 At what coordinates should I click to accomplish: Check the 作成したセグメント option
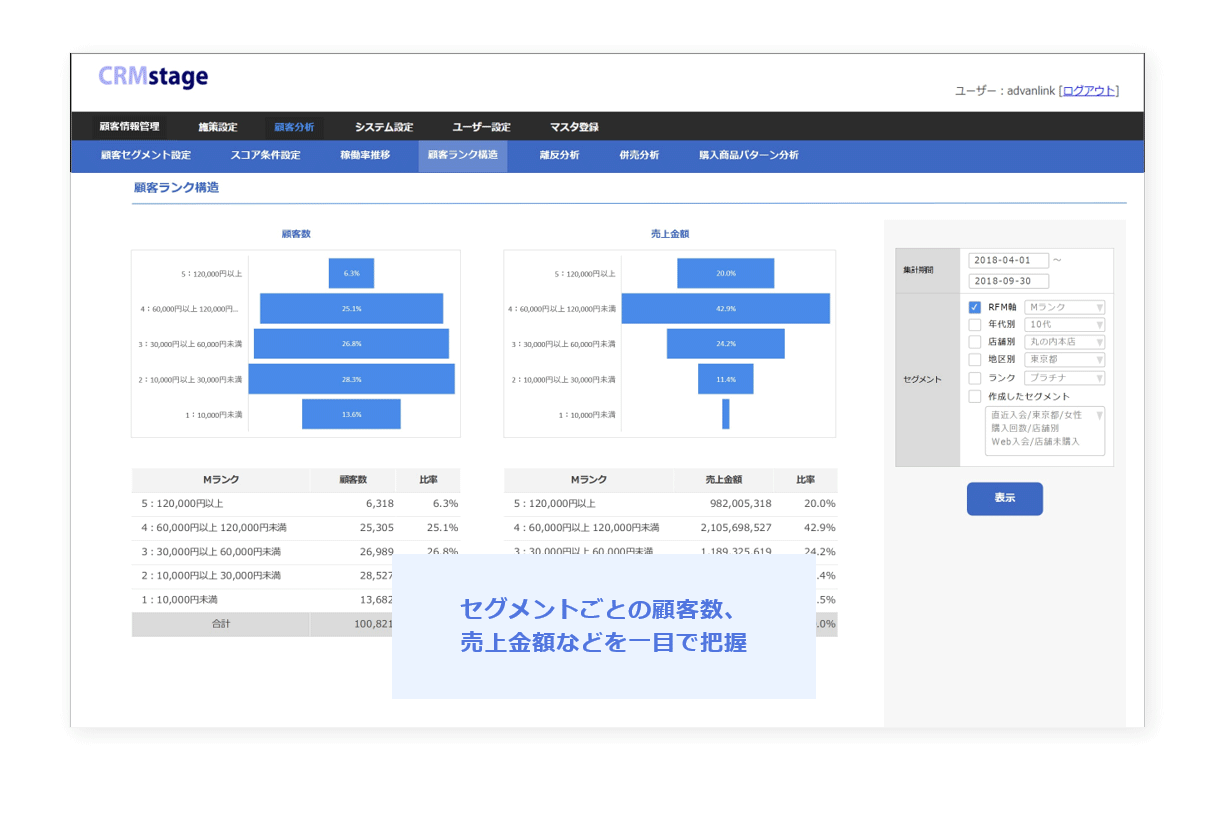975,396
